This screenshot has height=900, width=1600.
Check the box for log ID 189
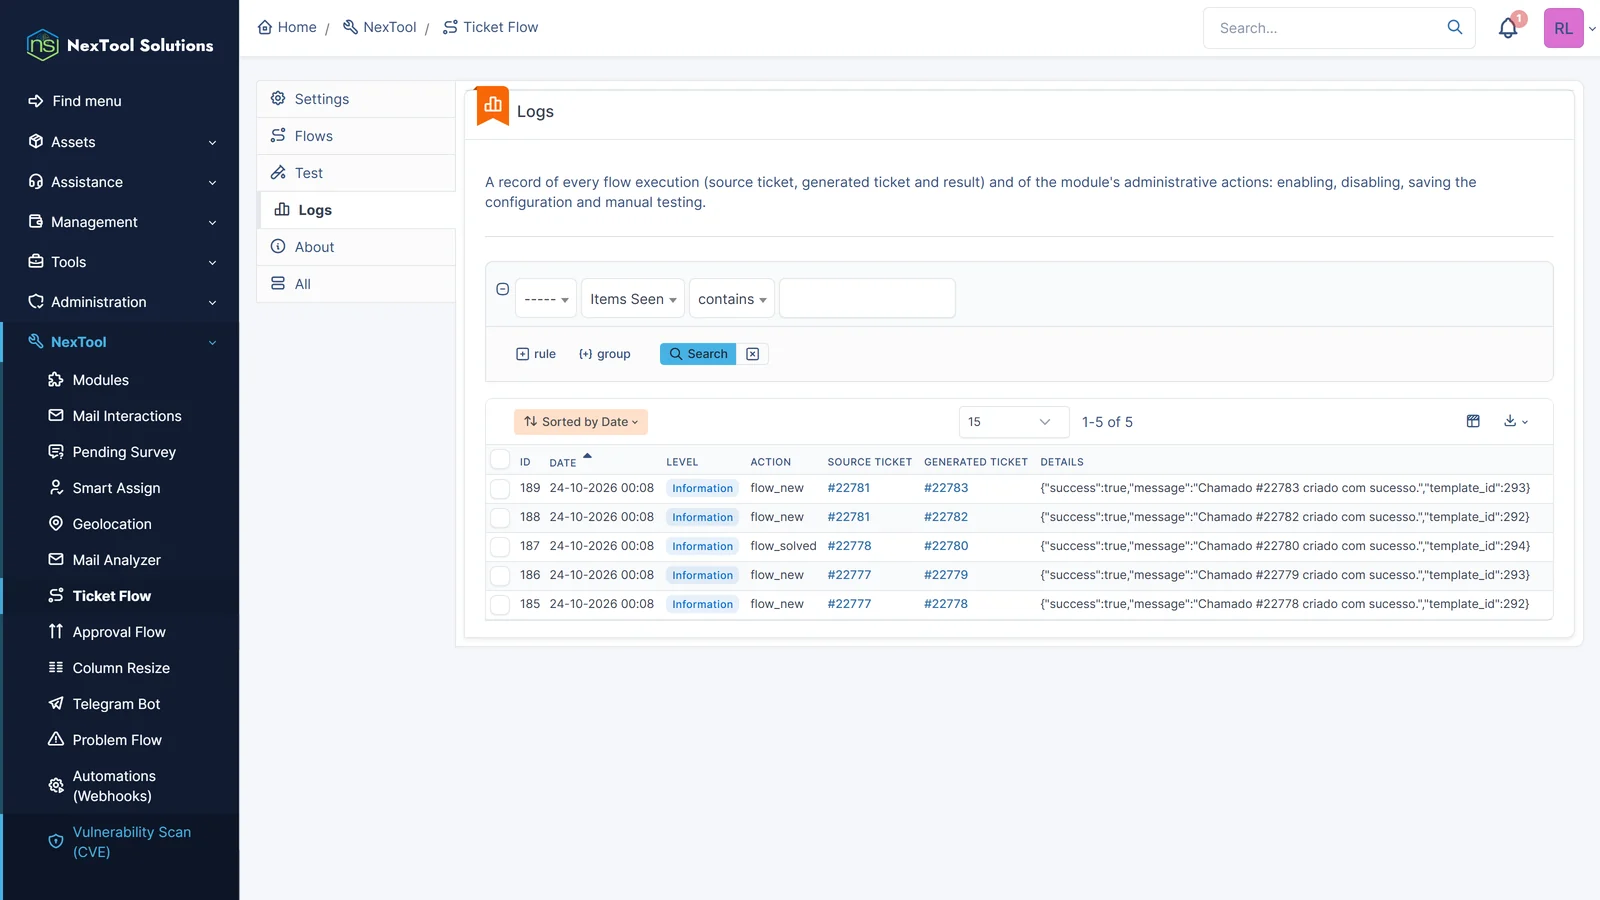pyautogui.click(x=500, y=489)
